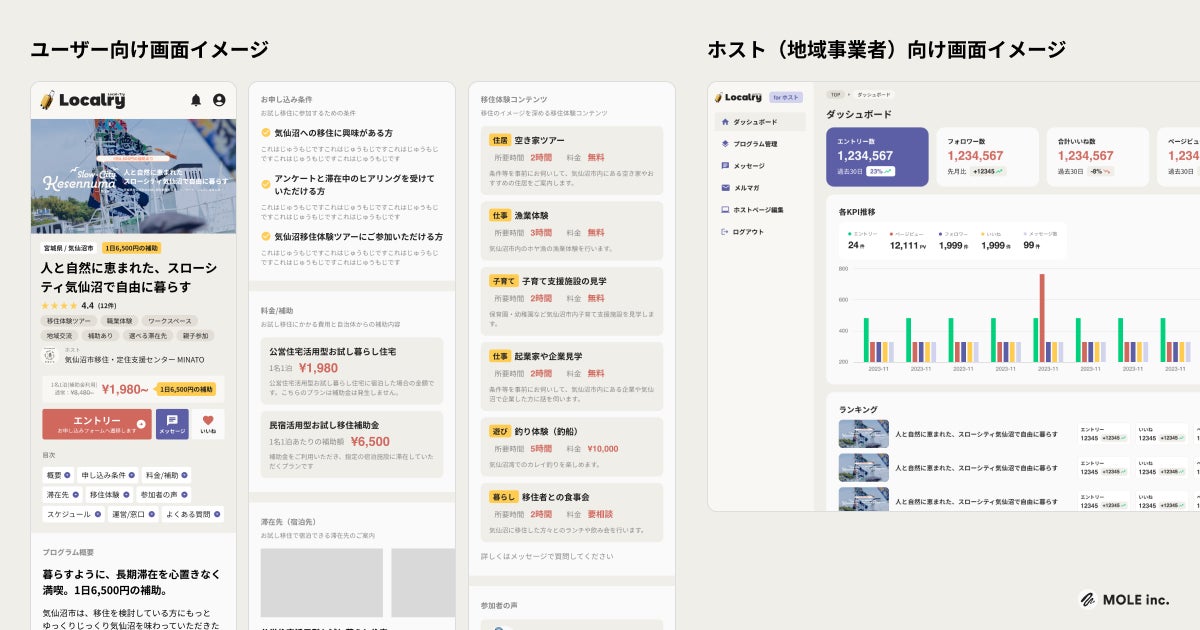Open ダッシュボード in host sidebar

coord(760,122)
